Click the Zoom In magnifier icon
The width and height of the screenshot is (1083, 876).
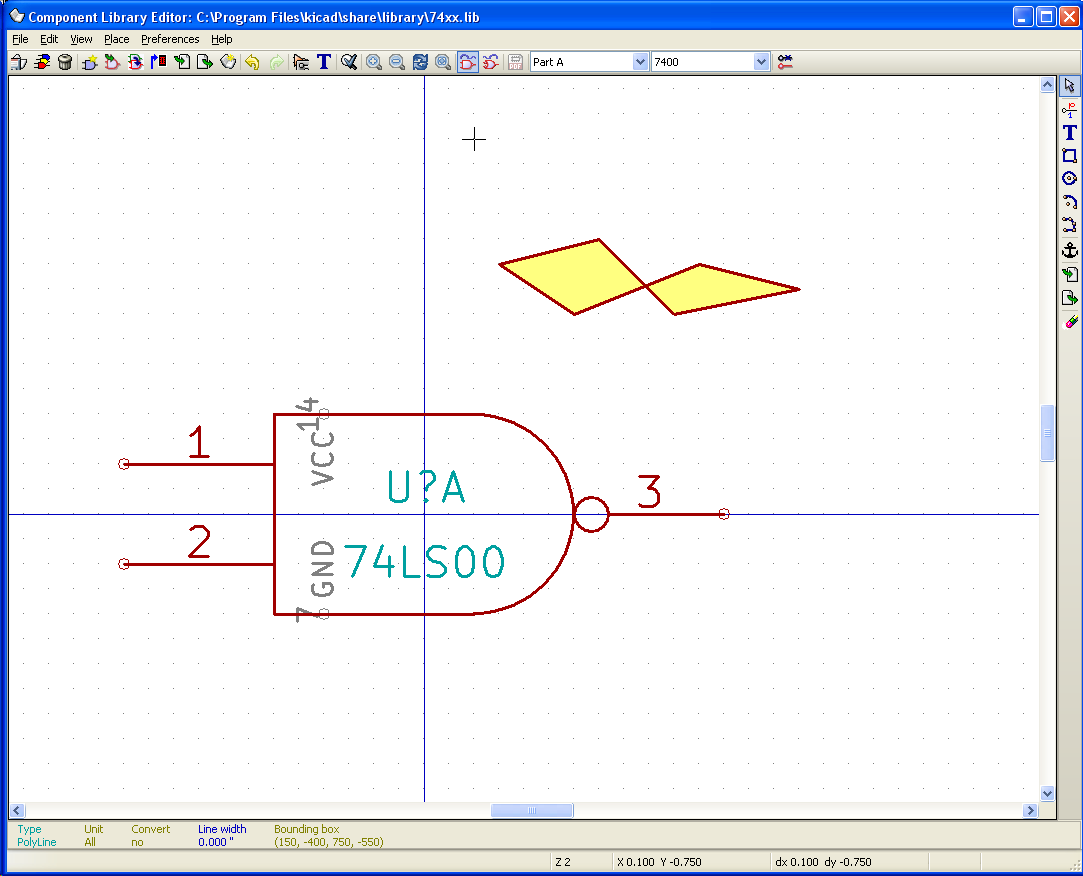point(374,62)
